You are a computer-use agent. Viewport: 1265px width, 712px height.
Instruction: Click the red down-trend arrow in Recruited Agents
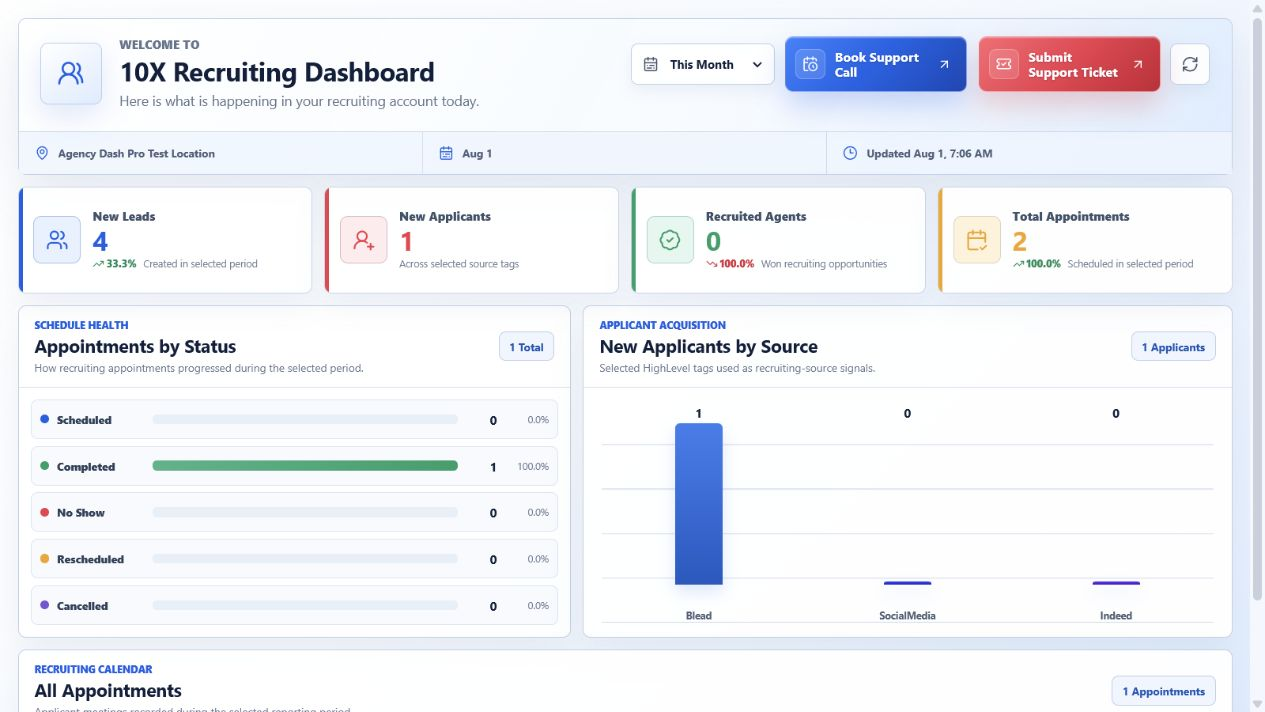click(712, 264)
